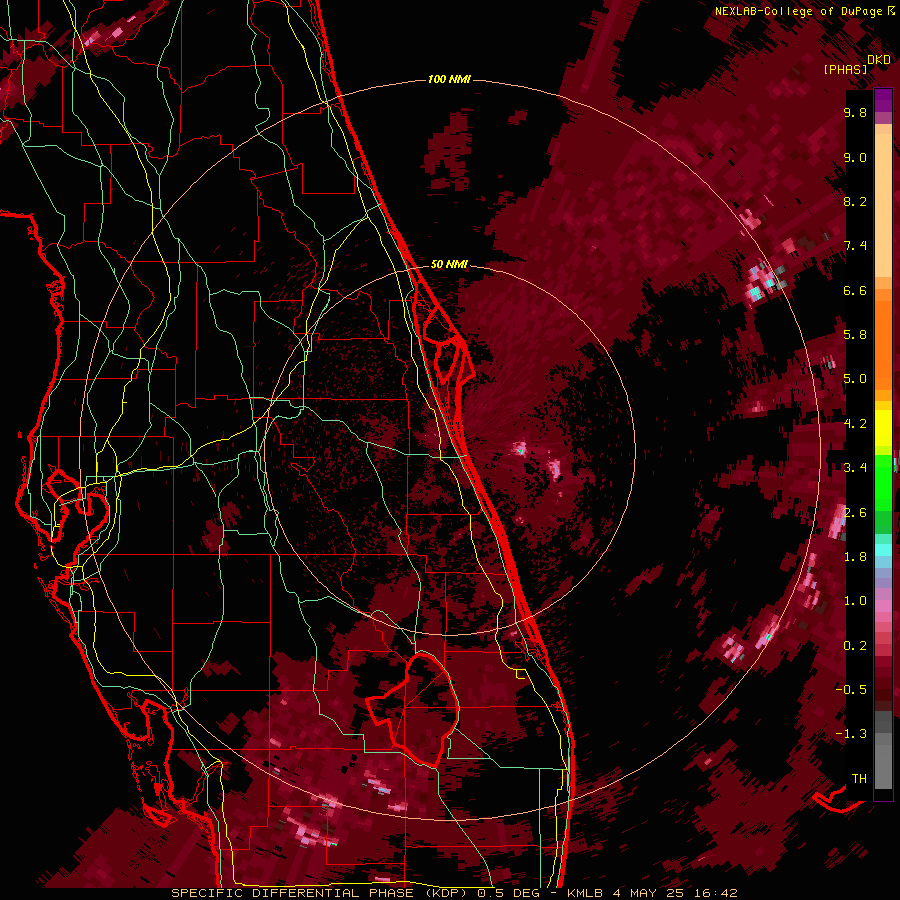Viewport: 900px width, 900px height.
Task: Click the 8.2 value on color scale
Action: point(855,202)
